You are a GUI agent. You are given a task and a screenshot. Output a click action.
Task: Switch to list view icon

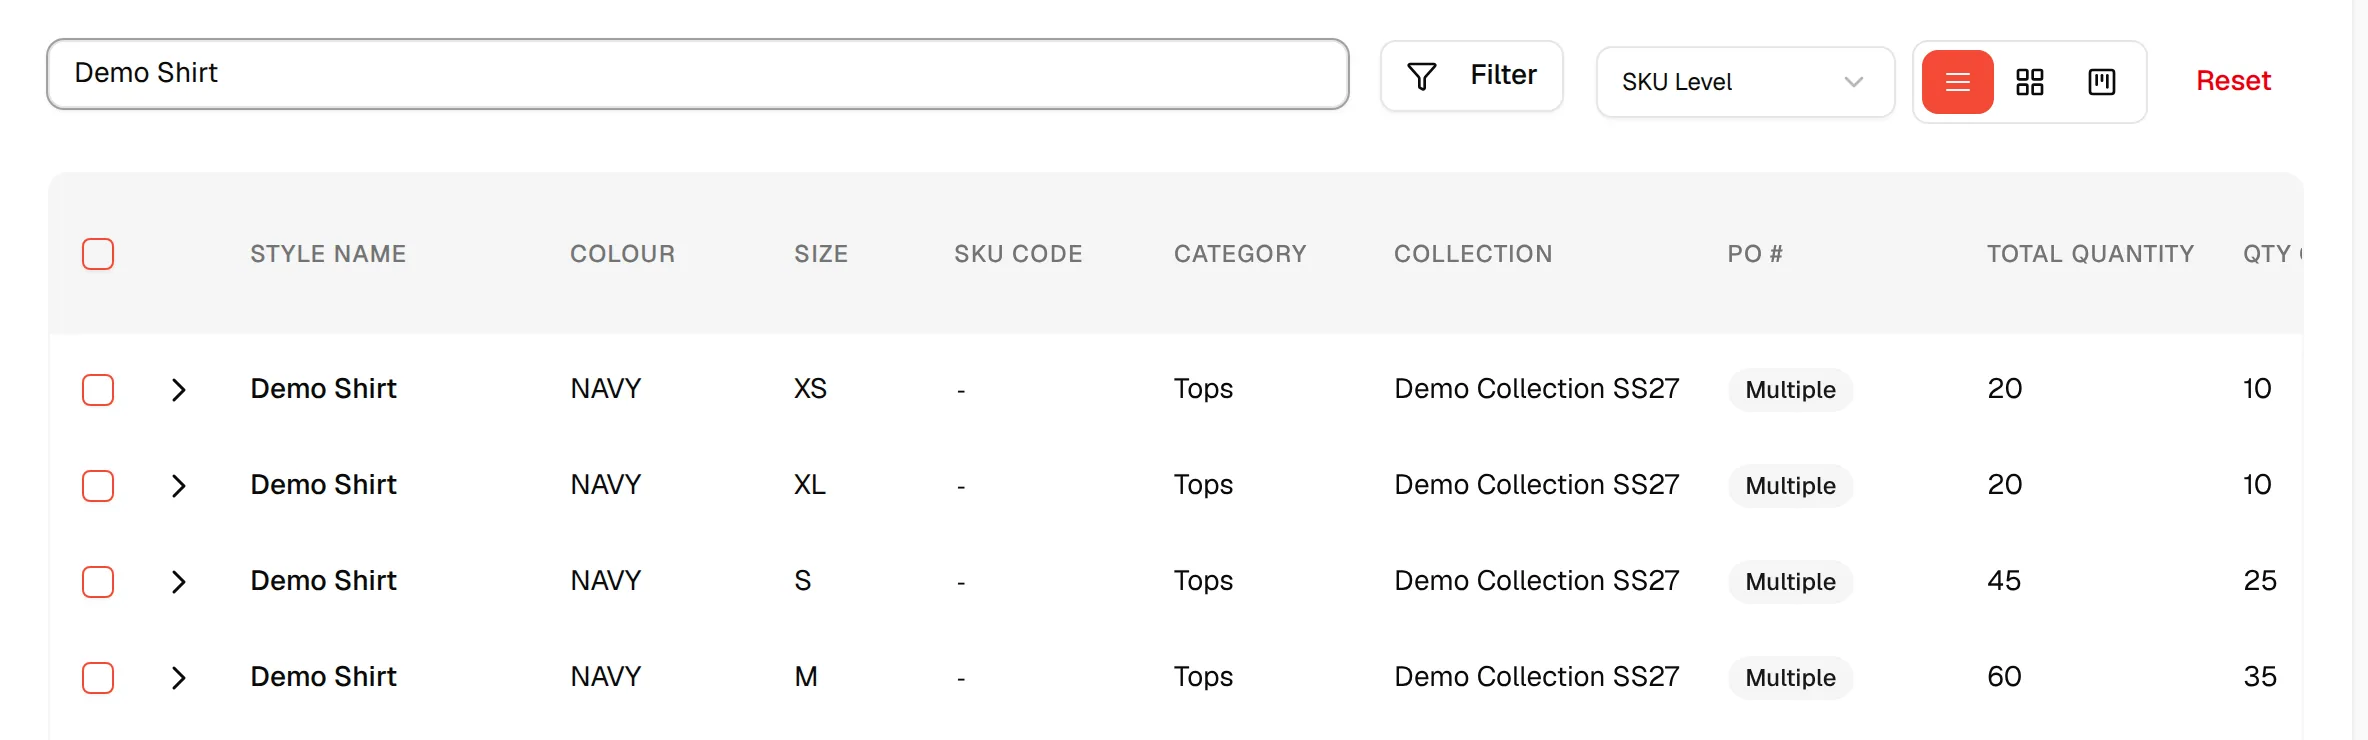pyautogui.click(x=1957, y=82)
